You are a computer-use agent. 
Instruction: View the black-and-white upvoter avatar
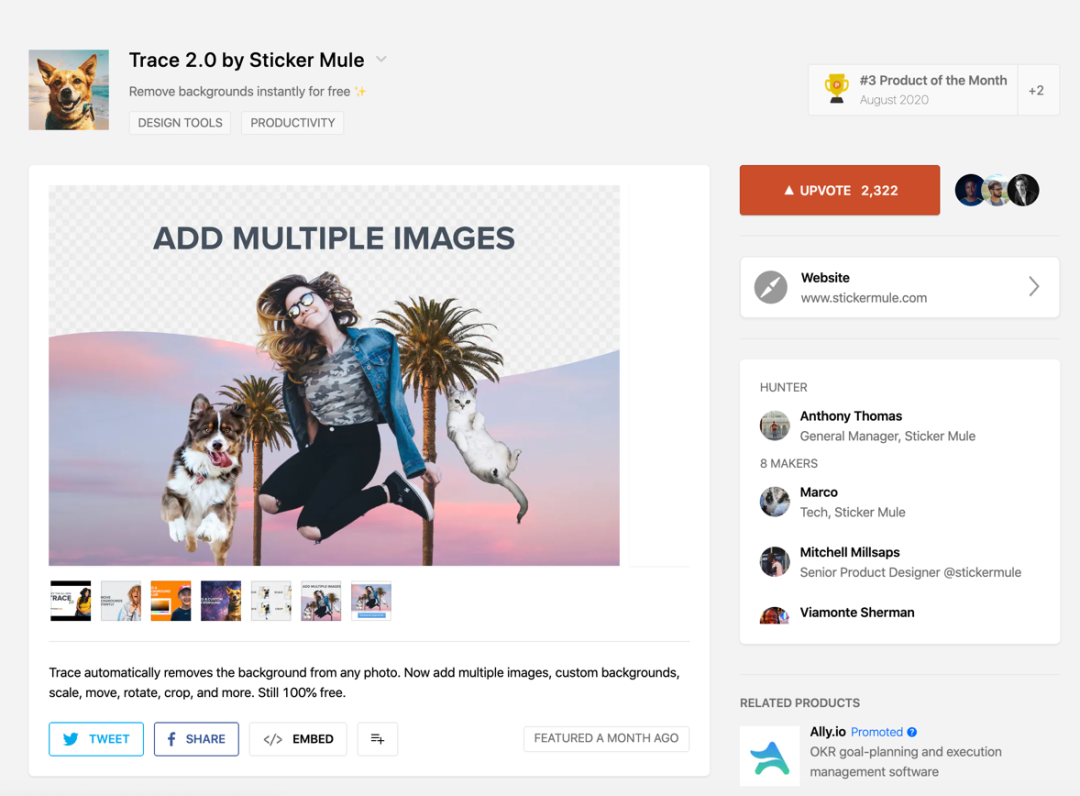(x=1024, y=190)
